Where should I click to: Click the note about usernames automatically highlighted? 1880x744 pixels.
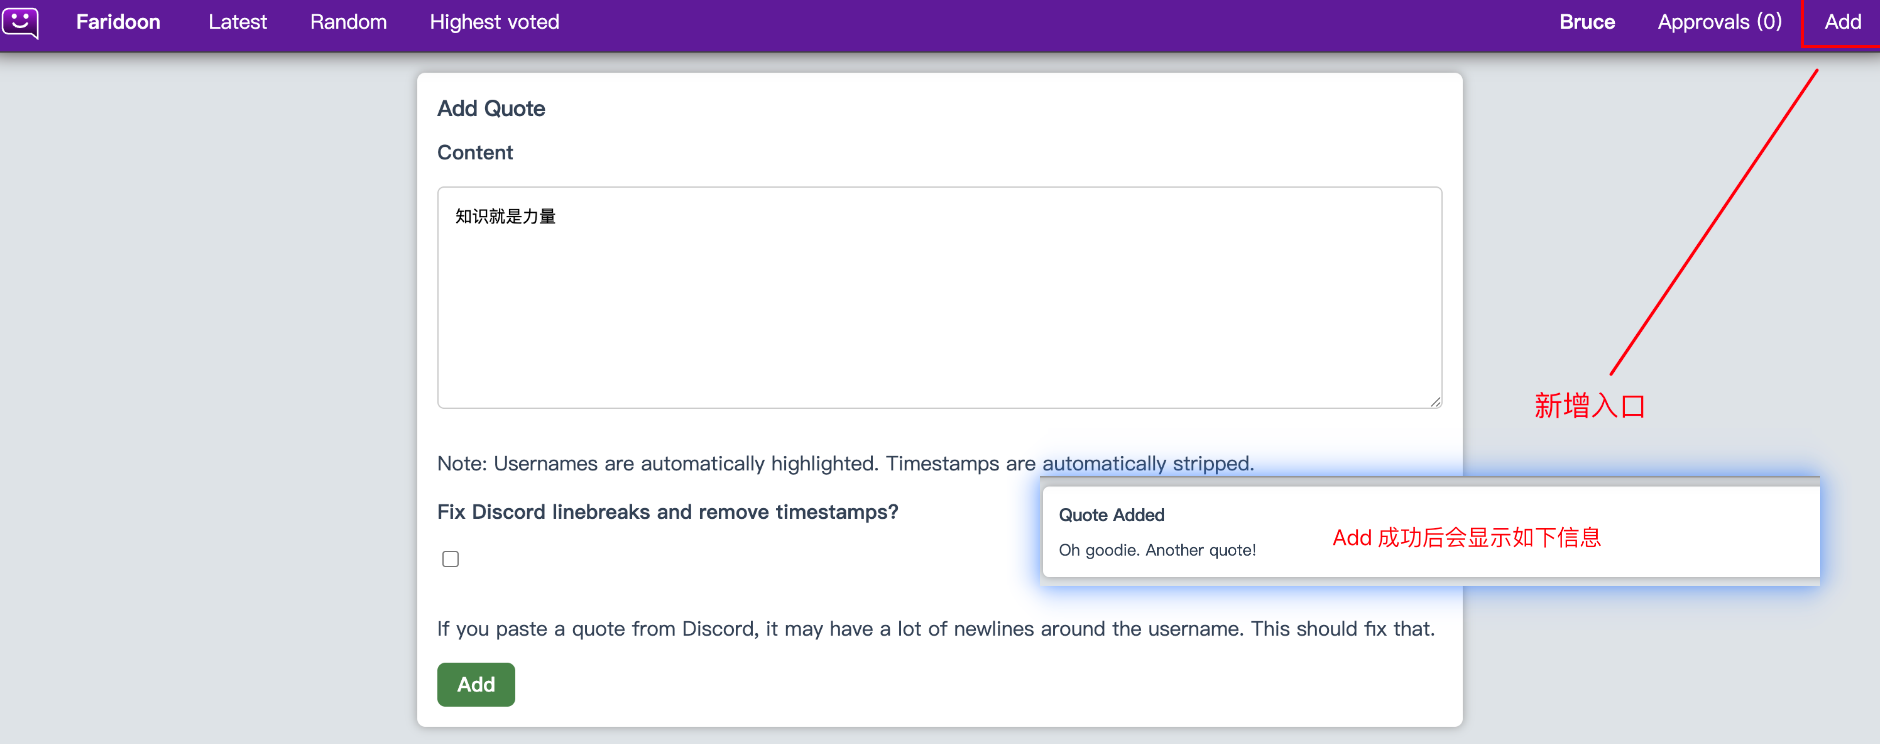click(x=845, y=464)
